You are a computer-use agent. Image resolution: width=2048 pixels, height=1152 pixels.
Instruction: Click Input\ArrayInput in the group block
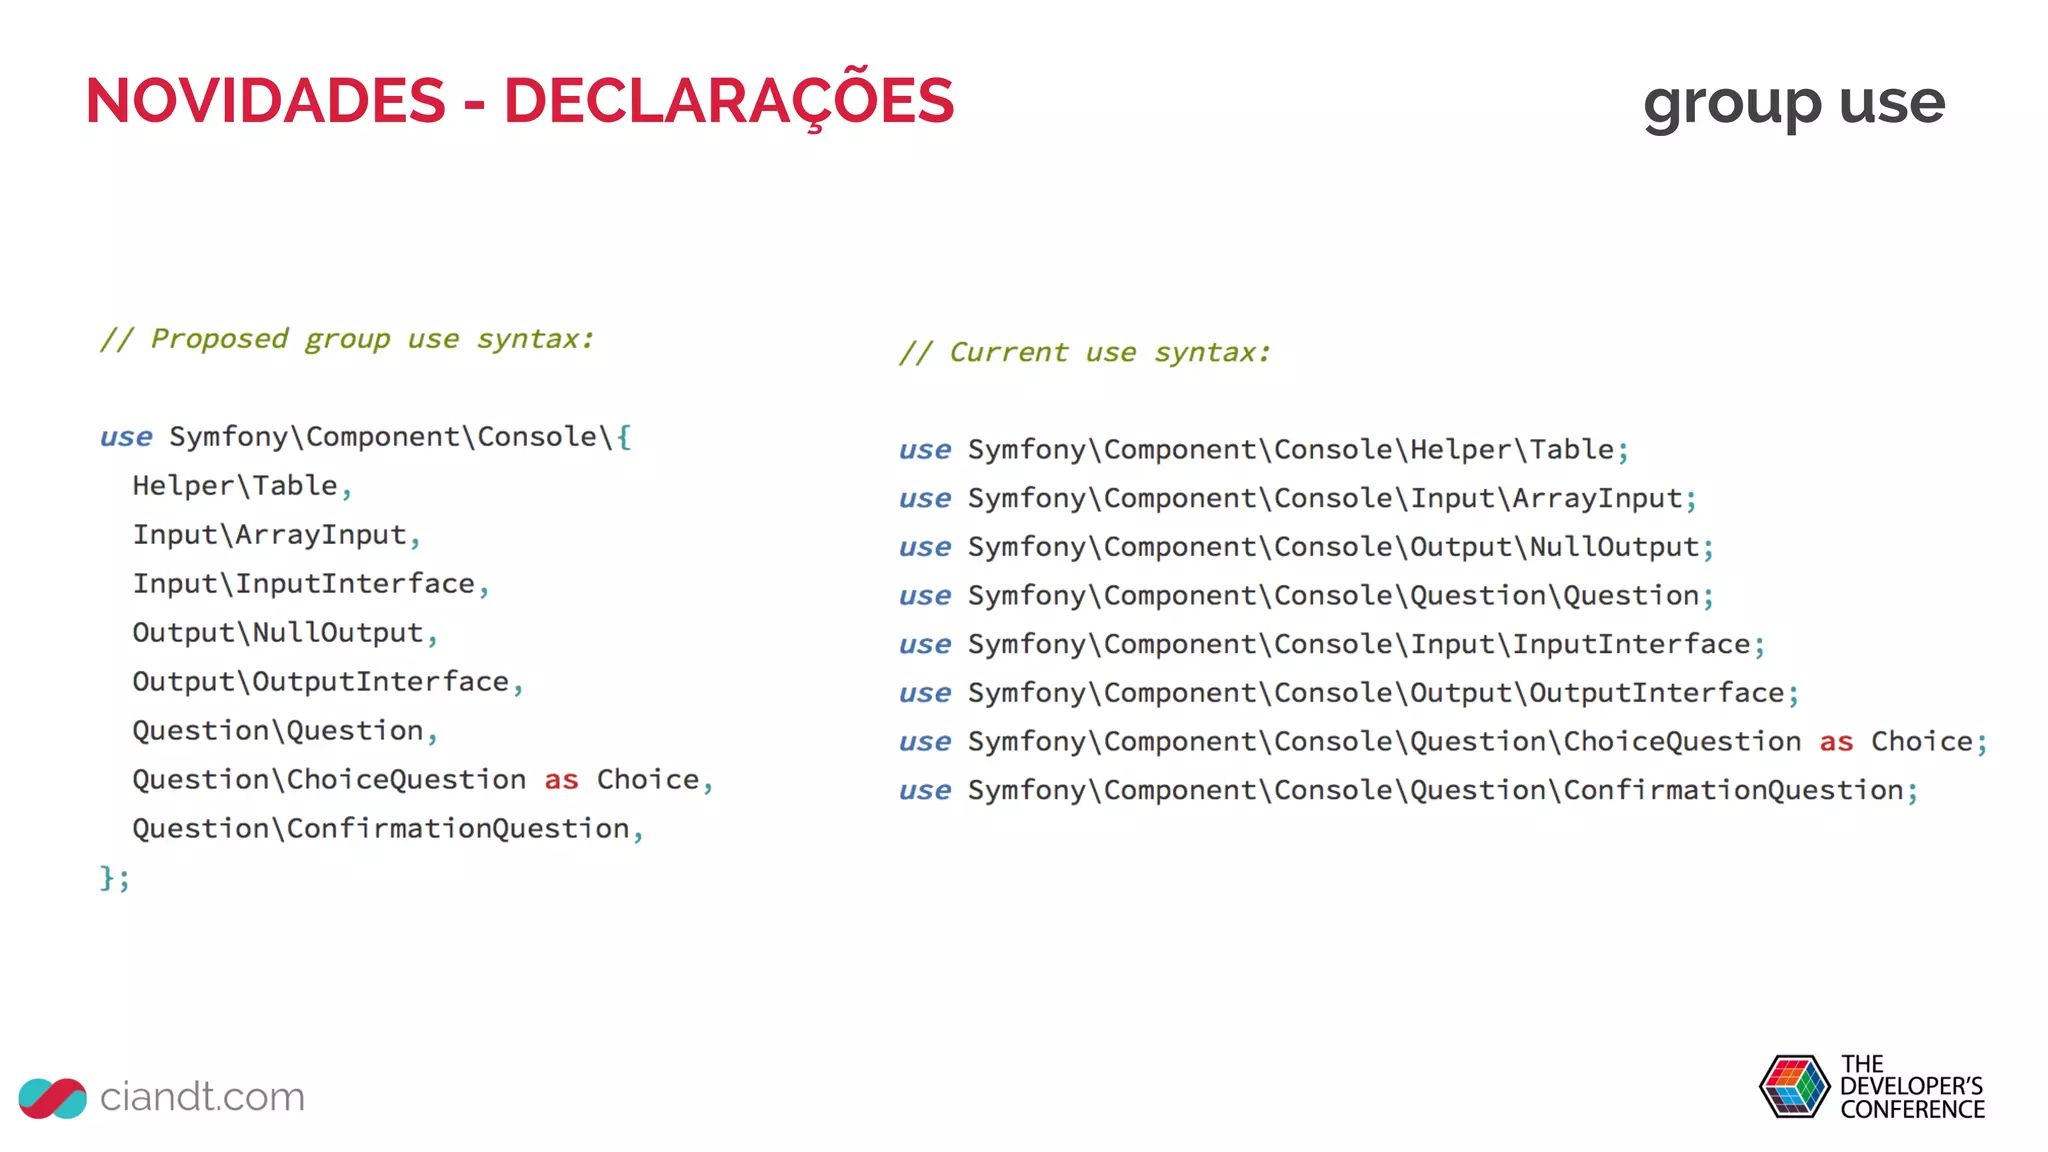click(270, 535)
